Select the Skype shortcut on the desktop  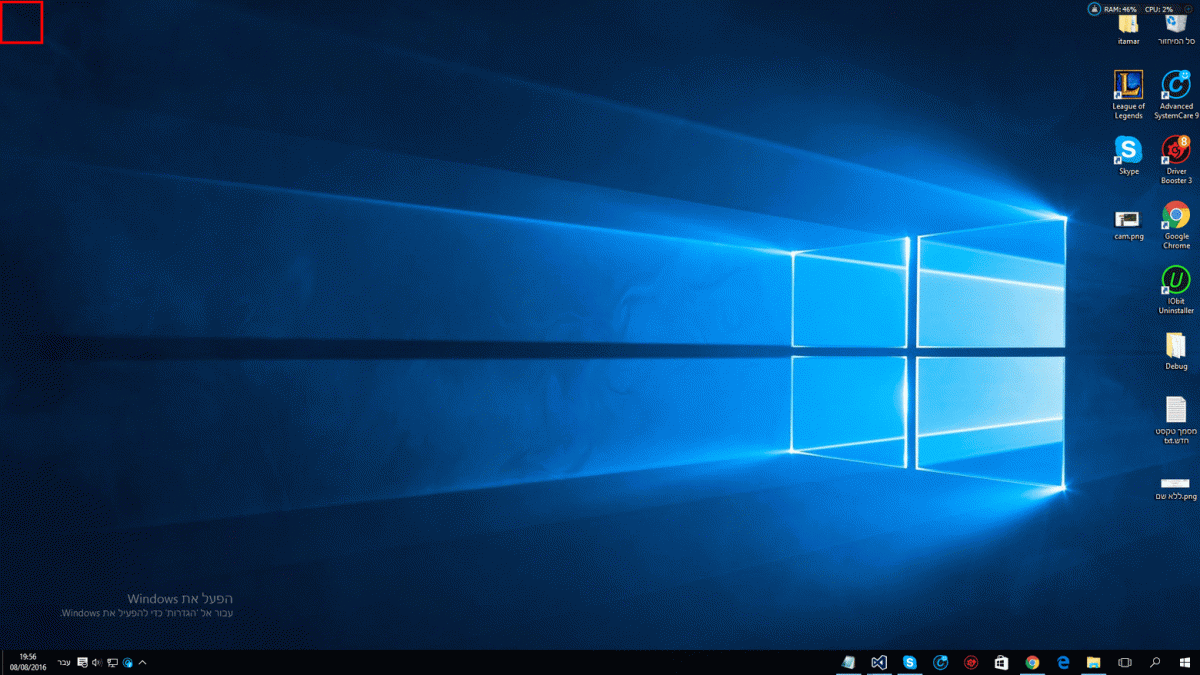[1128, 156]
